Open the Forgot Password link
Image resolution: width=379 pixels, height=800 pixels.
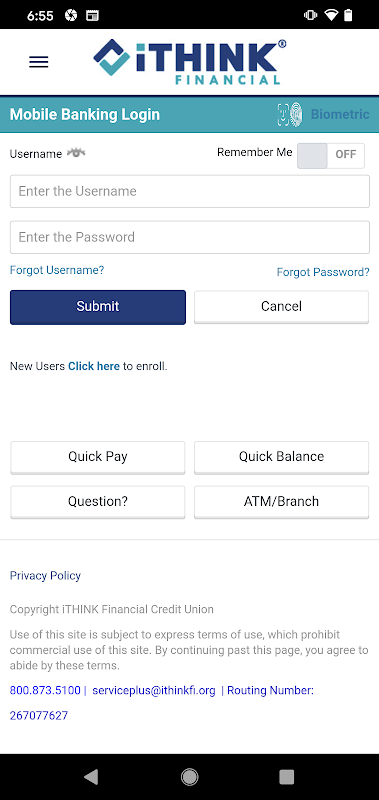coord(323,272)
